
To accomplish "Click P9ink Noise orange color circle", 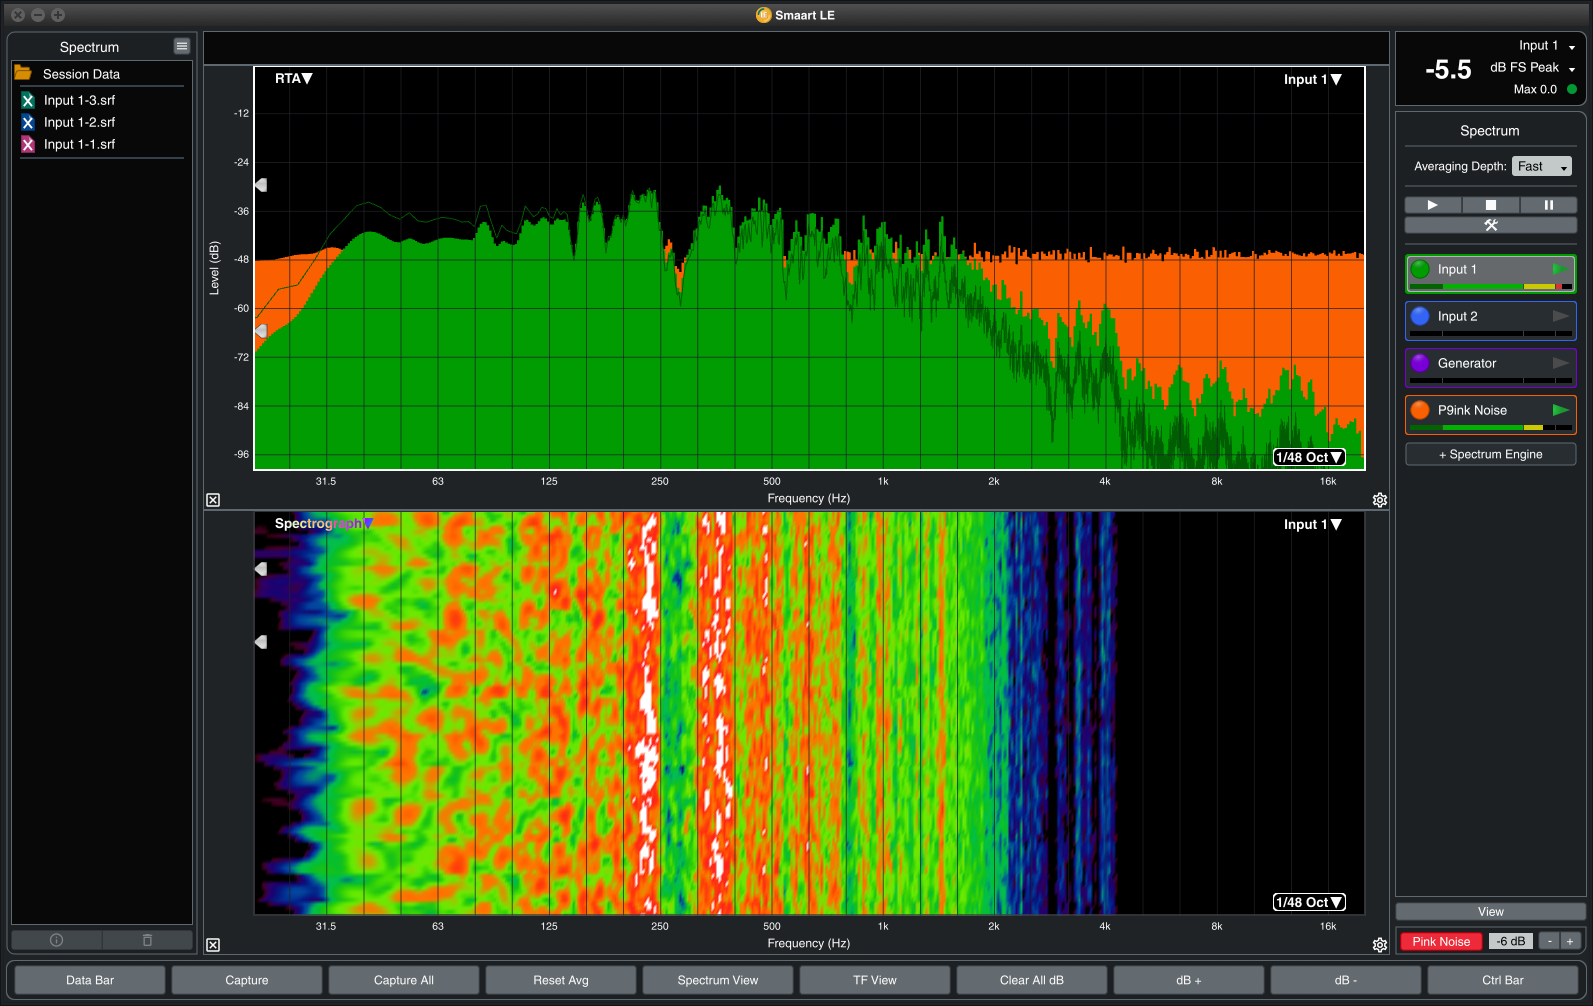I will [1420, 410].
